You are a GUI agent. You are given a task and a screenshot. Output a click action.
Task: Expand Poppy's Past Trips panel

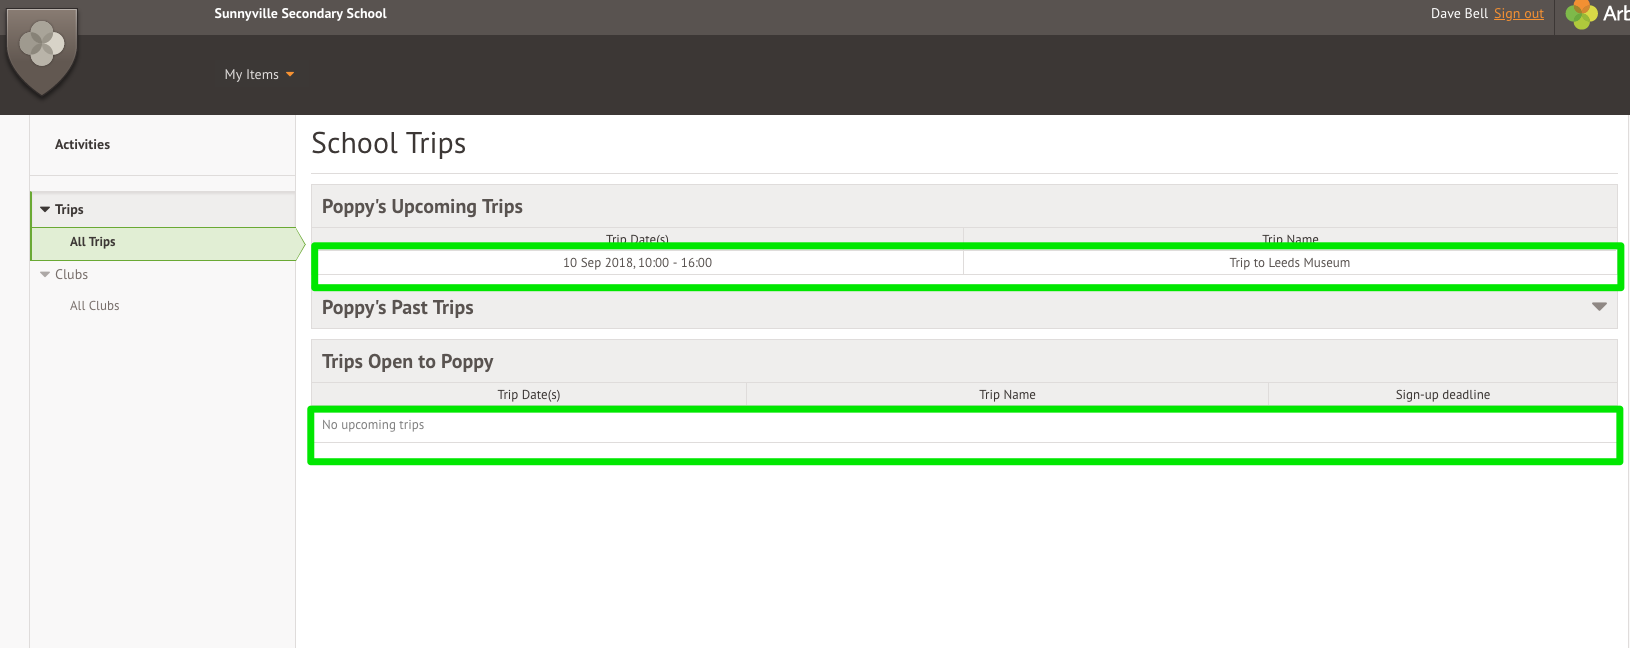(x=1599, y=307)
